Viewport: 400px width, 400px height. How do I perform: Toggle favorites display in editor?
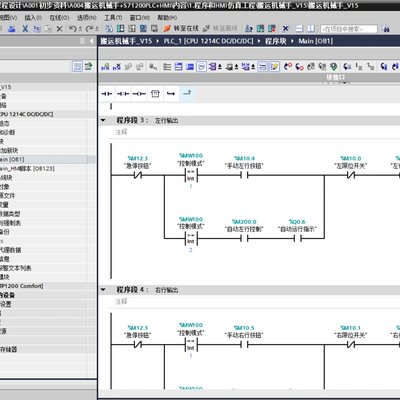(x=274, y=67)
